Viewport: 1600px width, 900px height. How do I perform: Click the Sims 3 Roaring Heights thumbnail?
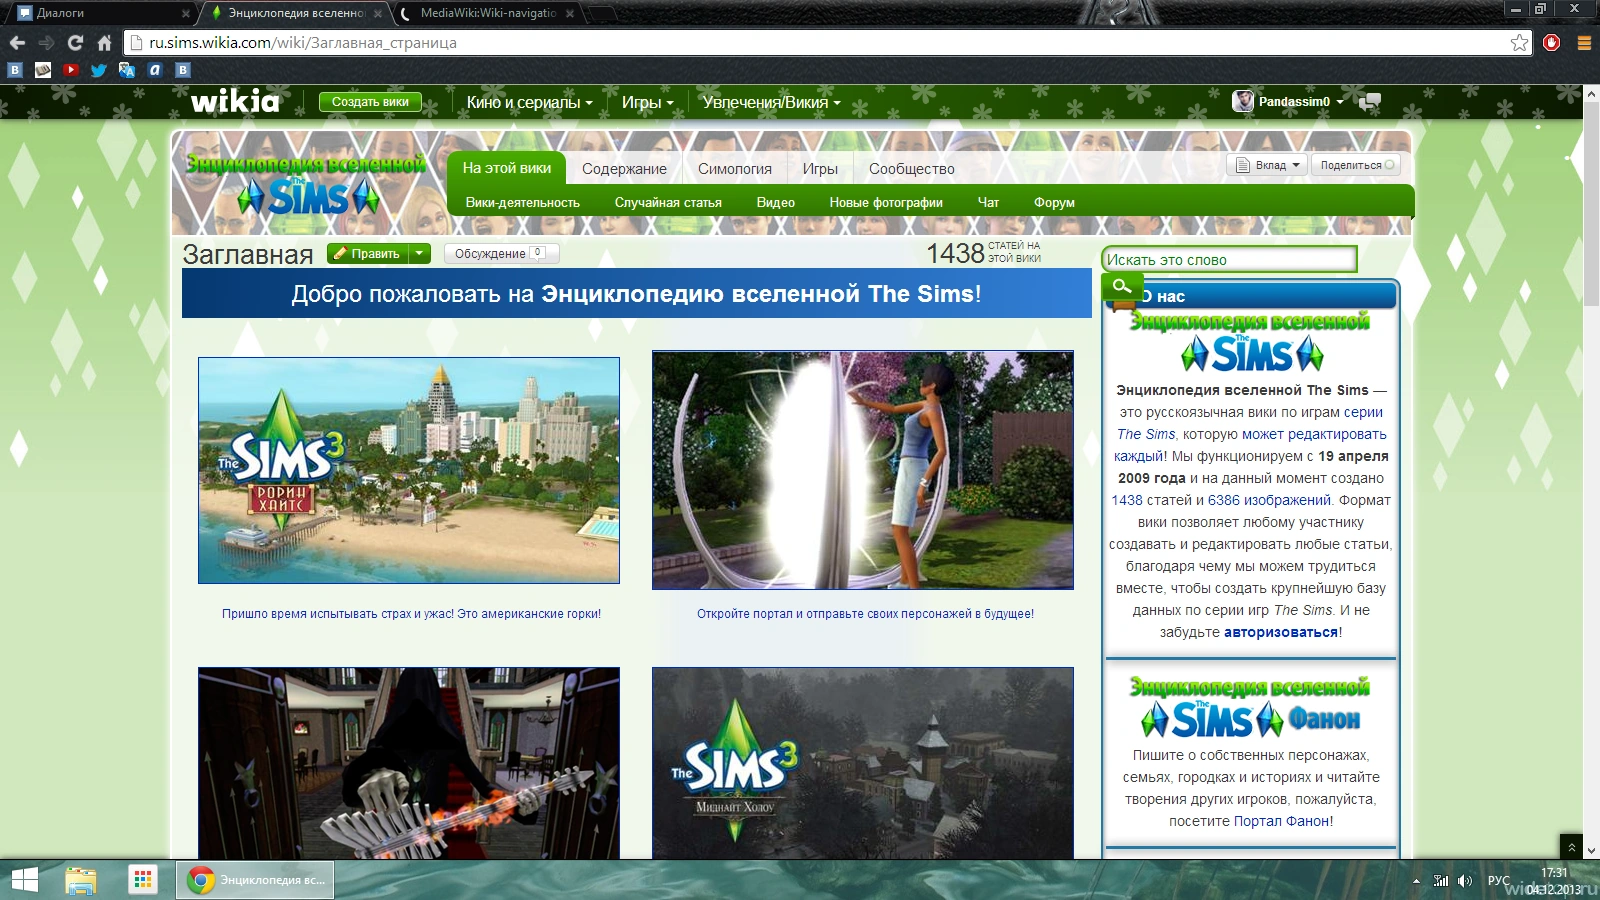click(x=409, y=470)
